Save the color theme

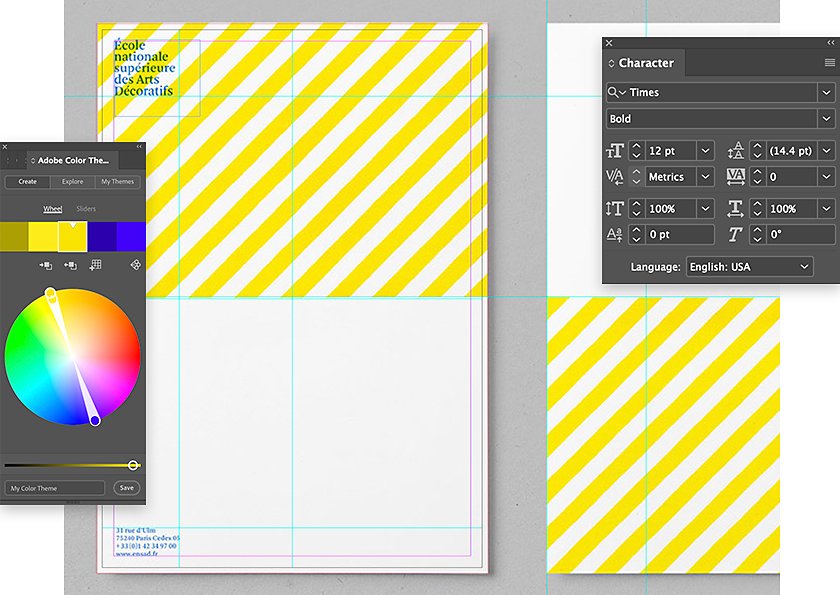[126, 488]
